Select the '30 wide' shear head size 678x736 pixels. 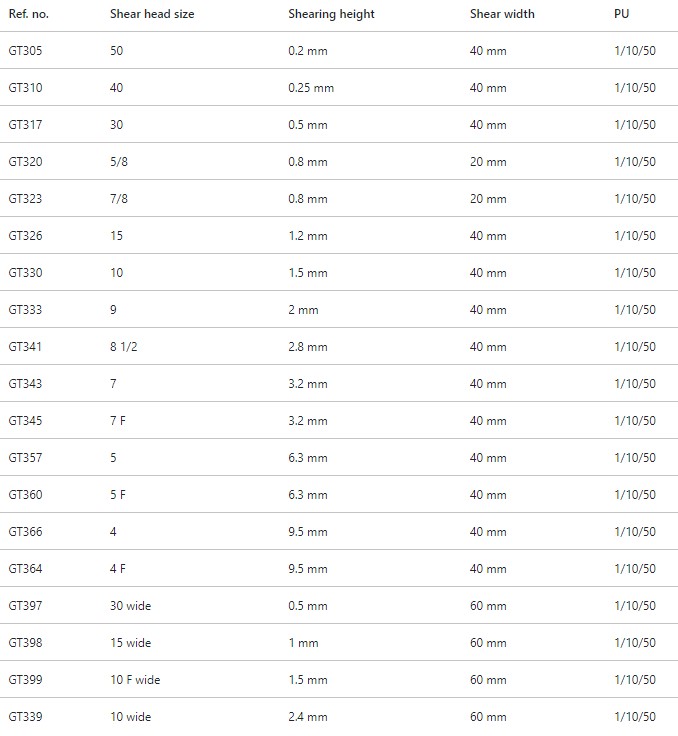click(130, 606)
